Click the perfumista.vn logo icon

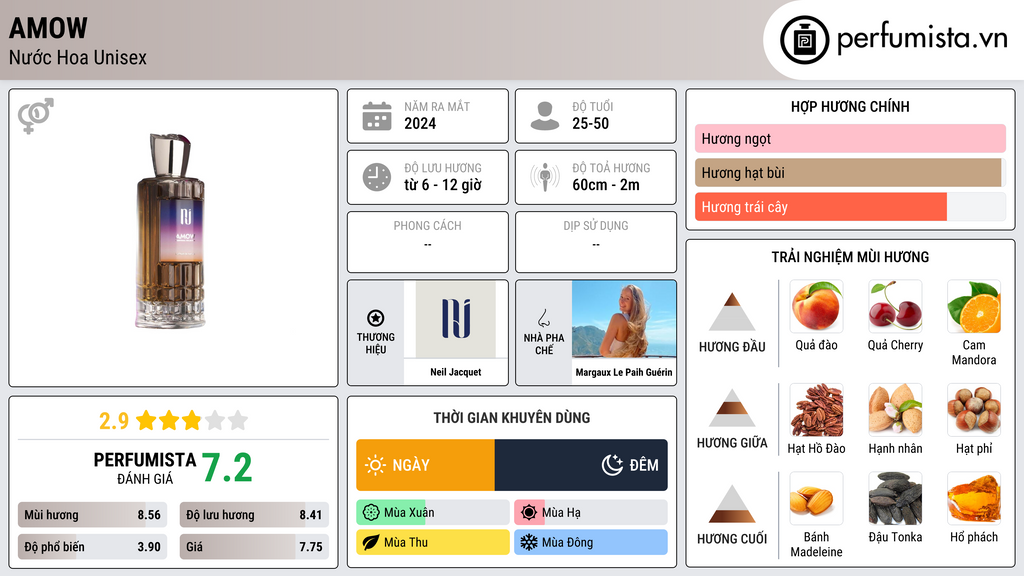(x=804, y=40)
